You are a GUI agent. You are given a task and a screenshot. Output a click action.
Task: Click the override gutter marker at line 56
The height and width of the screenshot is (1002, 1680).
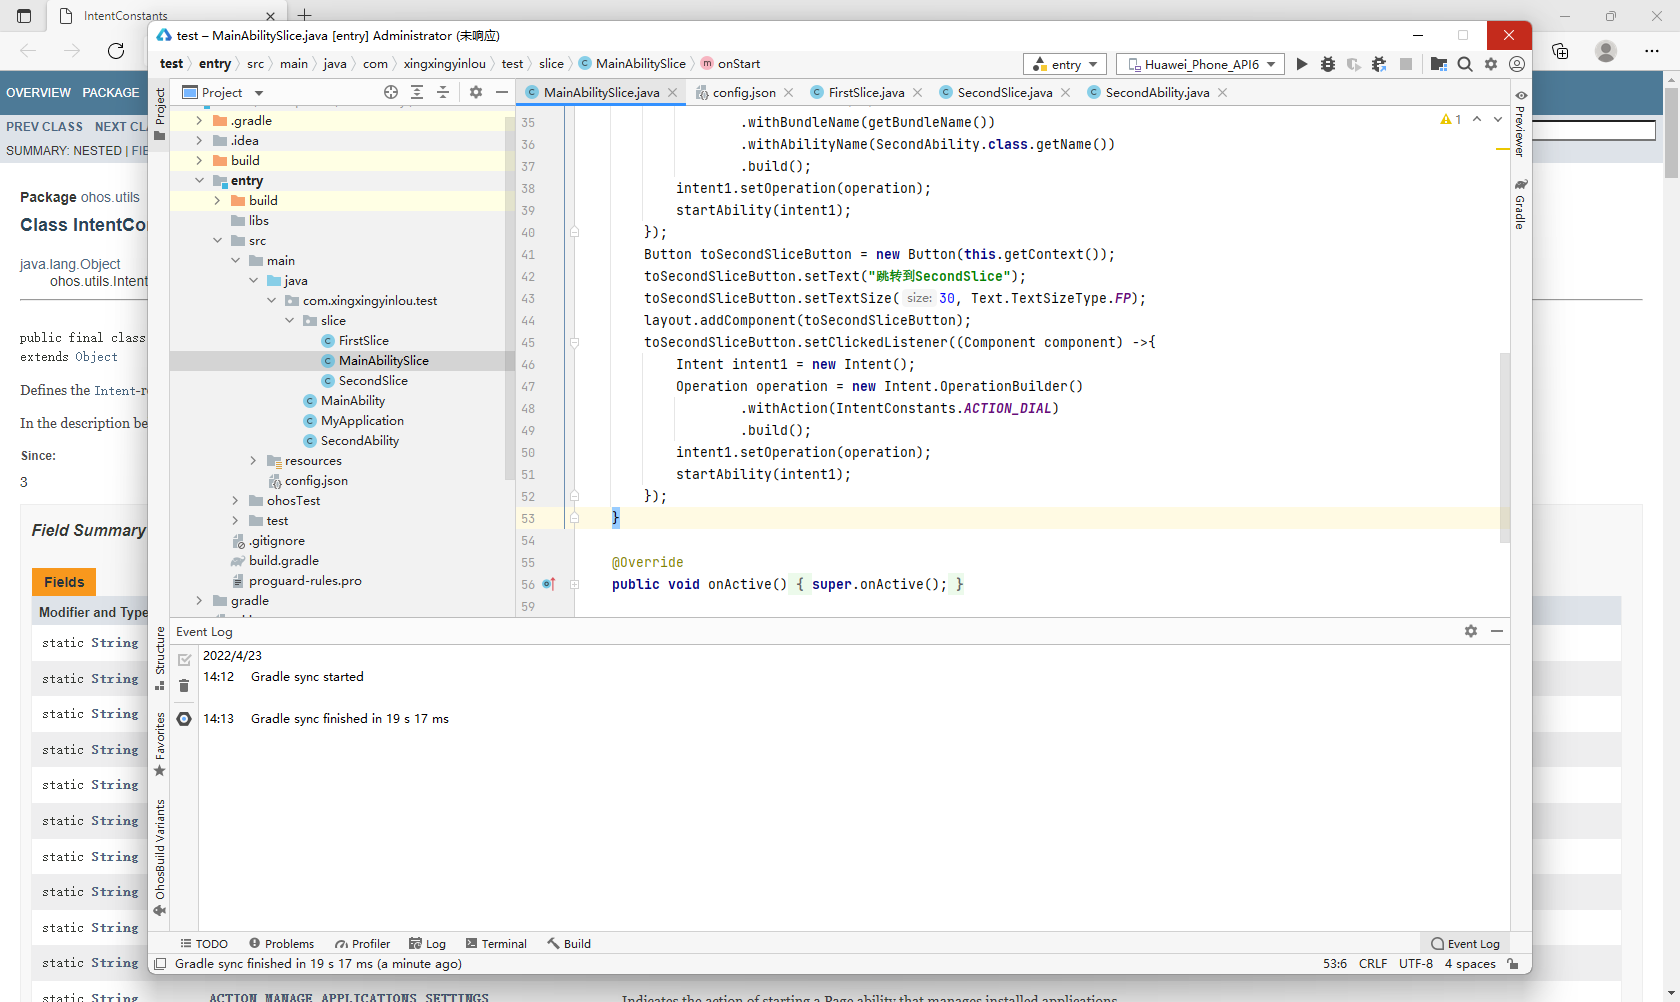[548, 584]
